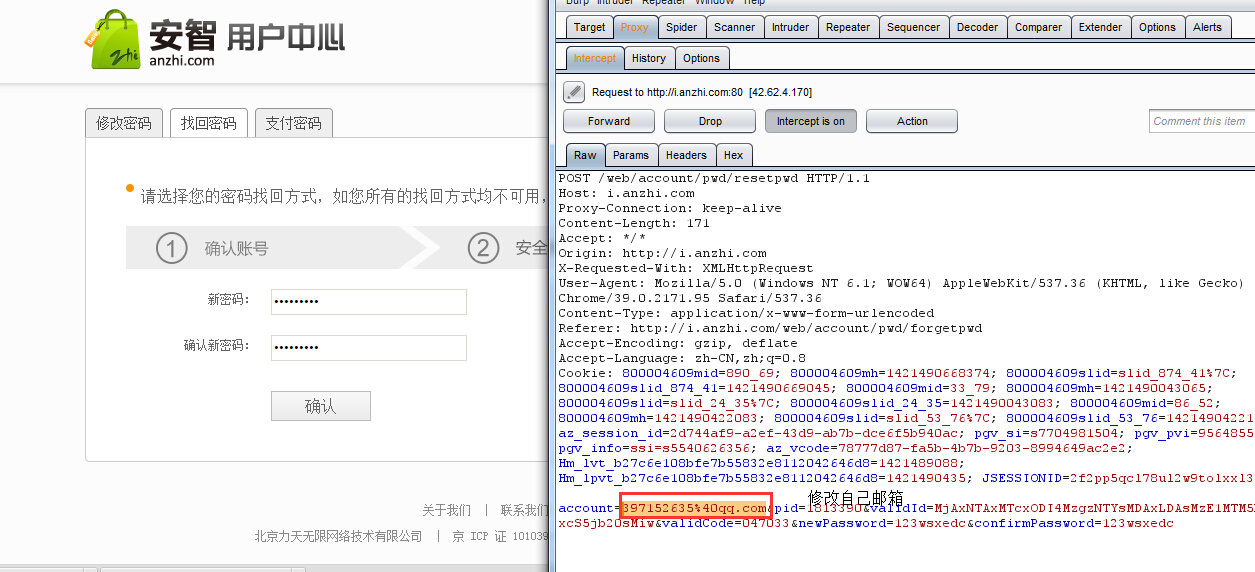Select the Comparer tab

pyautogui.click(x=1039, y=27)
